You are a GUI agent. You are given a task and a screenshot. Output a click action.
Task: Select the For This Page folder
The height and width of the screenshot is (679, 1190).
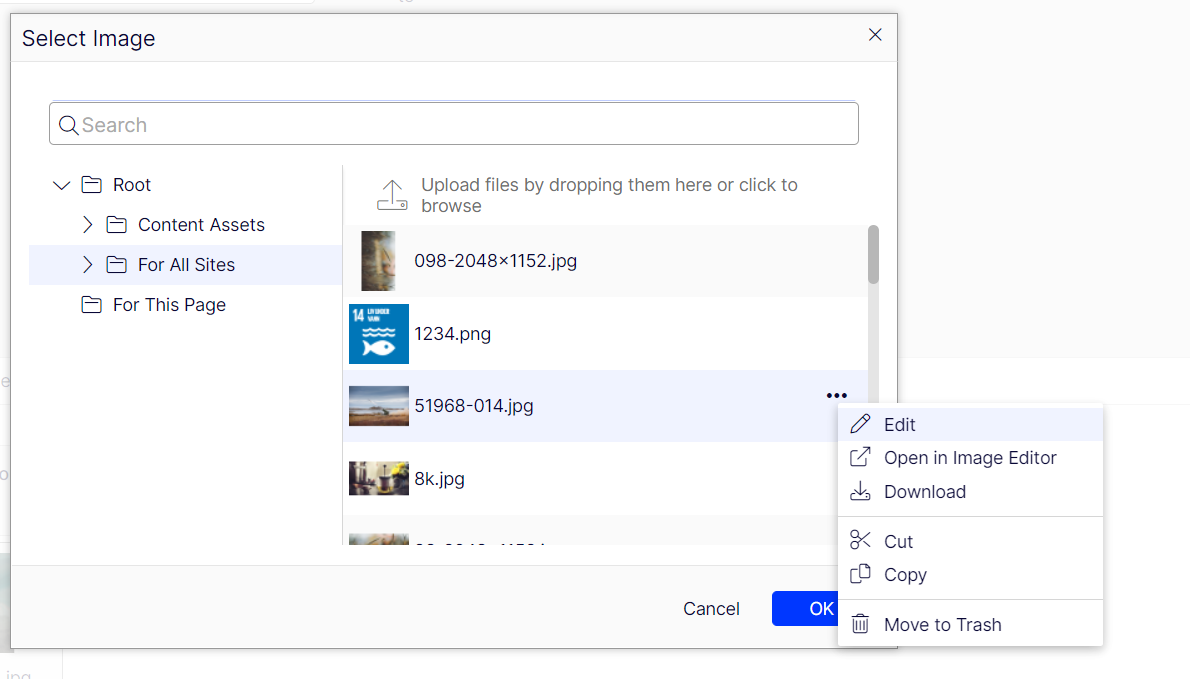click(169, 305)
